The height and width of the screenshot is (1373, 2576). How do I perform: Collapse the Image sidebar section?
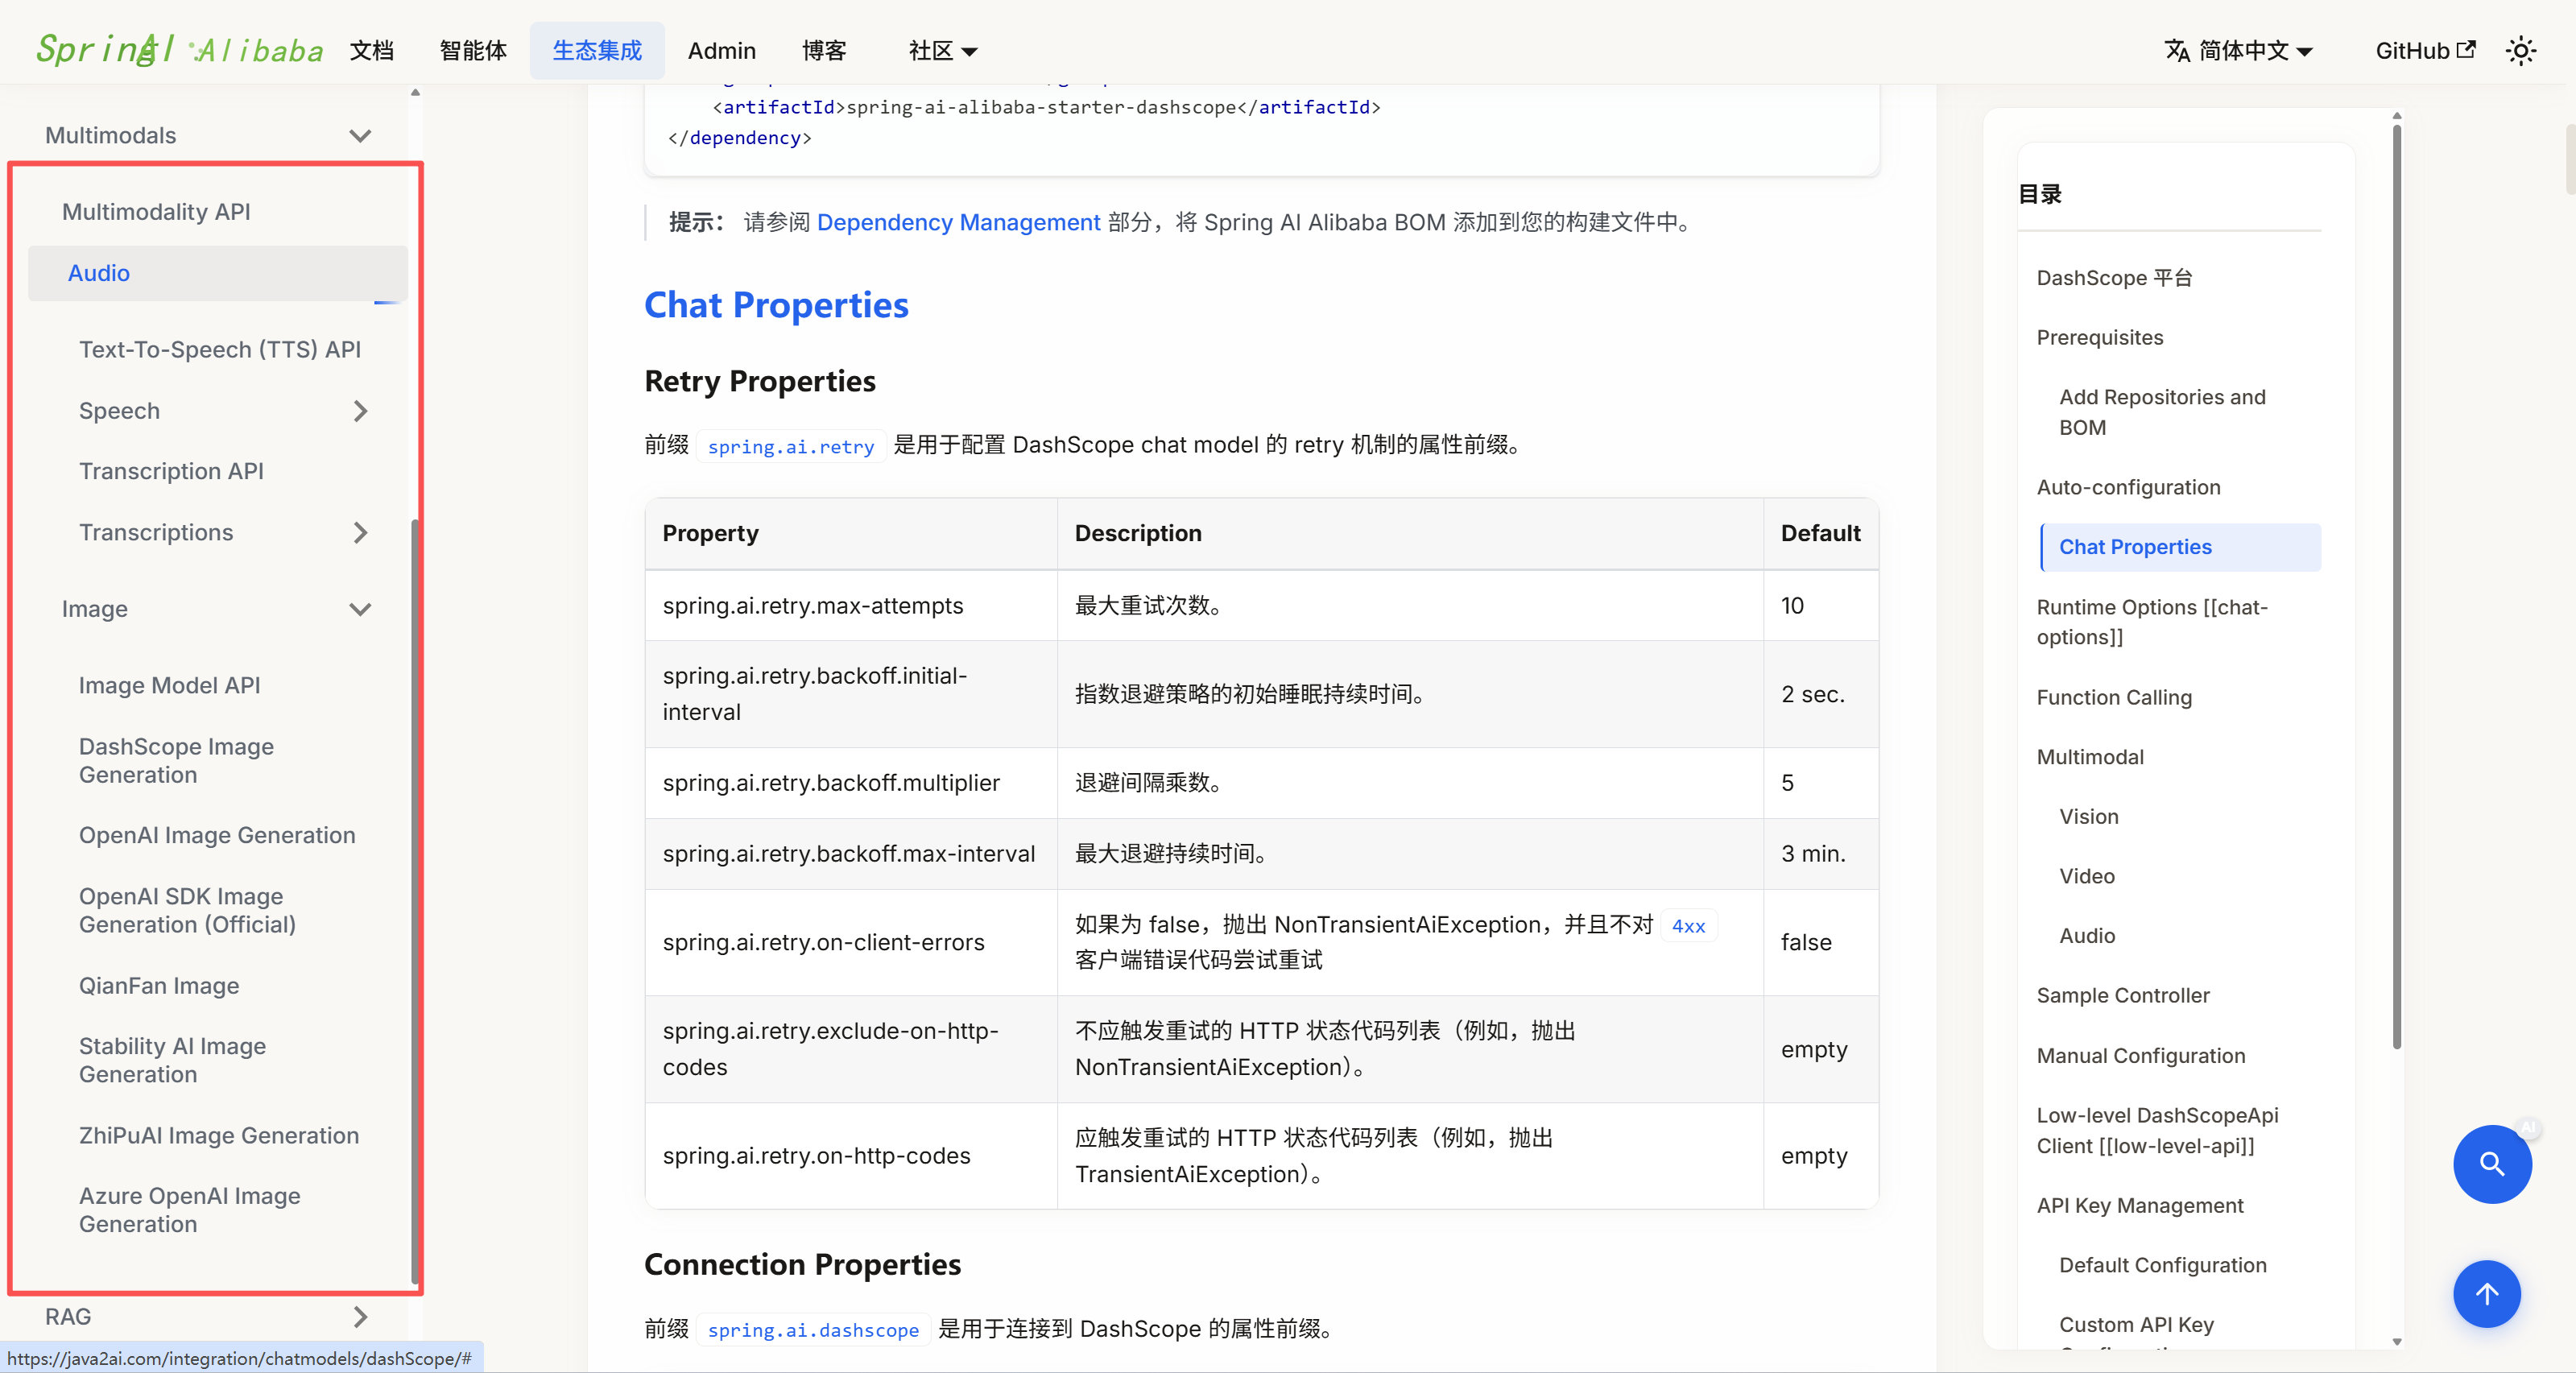pos(360,608)
